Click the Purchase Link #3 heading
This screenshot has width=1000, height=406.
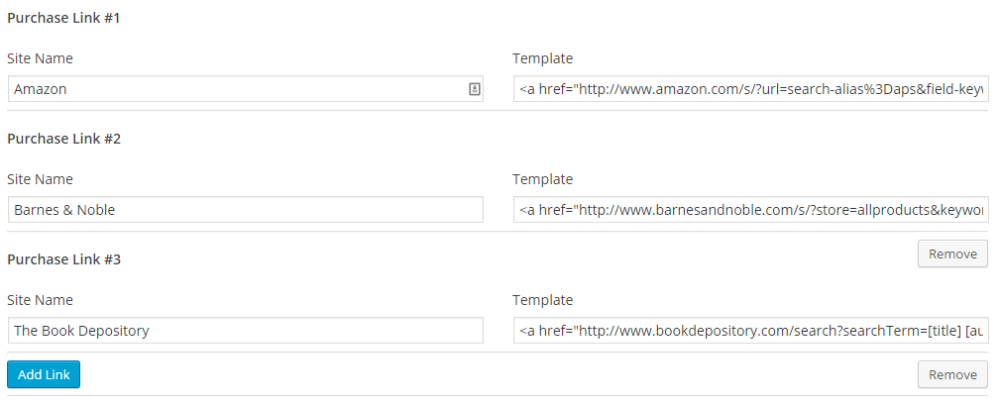click(x=64, y=259)
